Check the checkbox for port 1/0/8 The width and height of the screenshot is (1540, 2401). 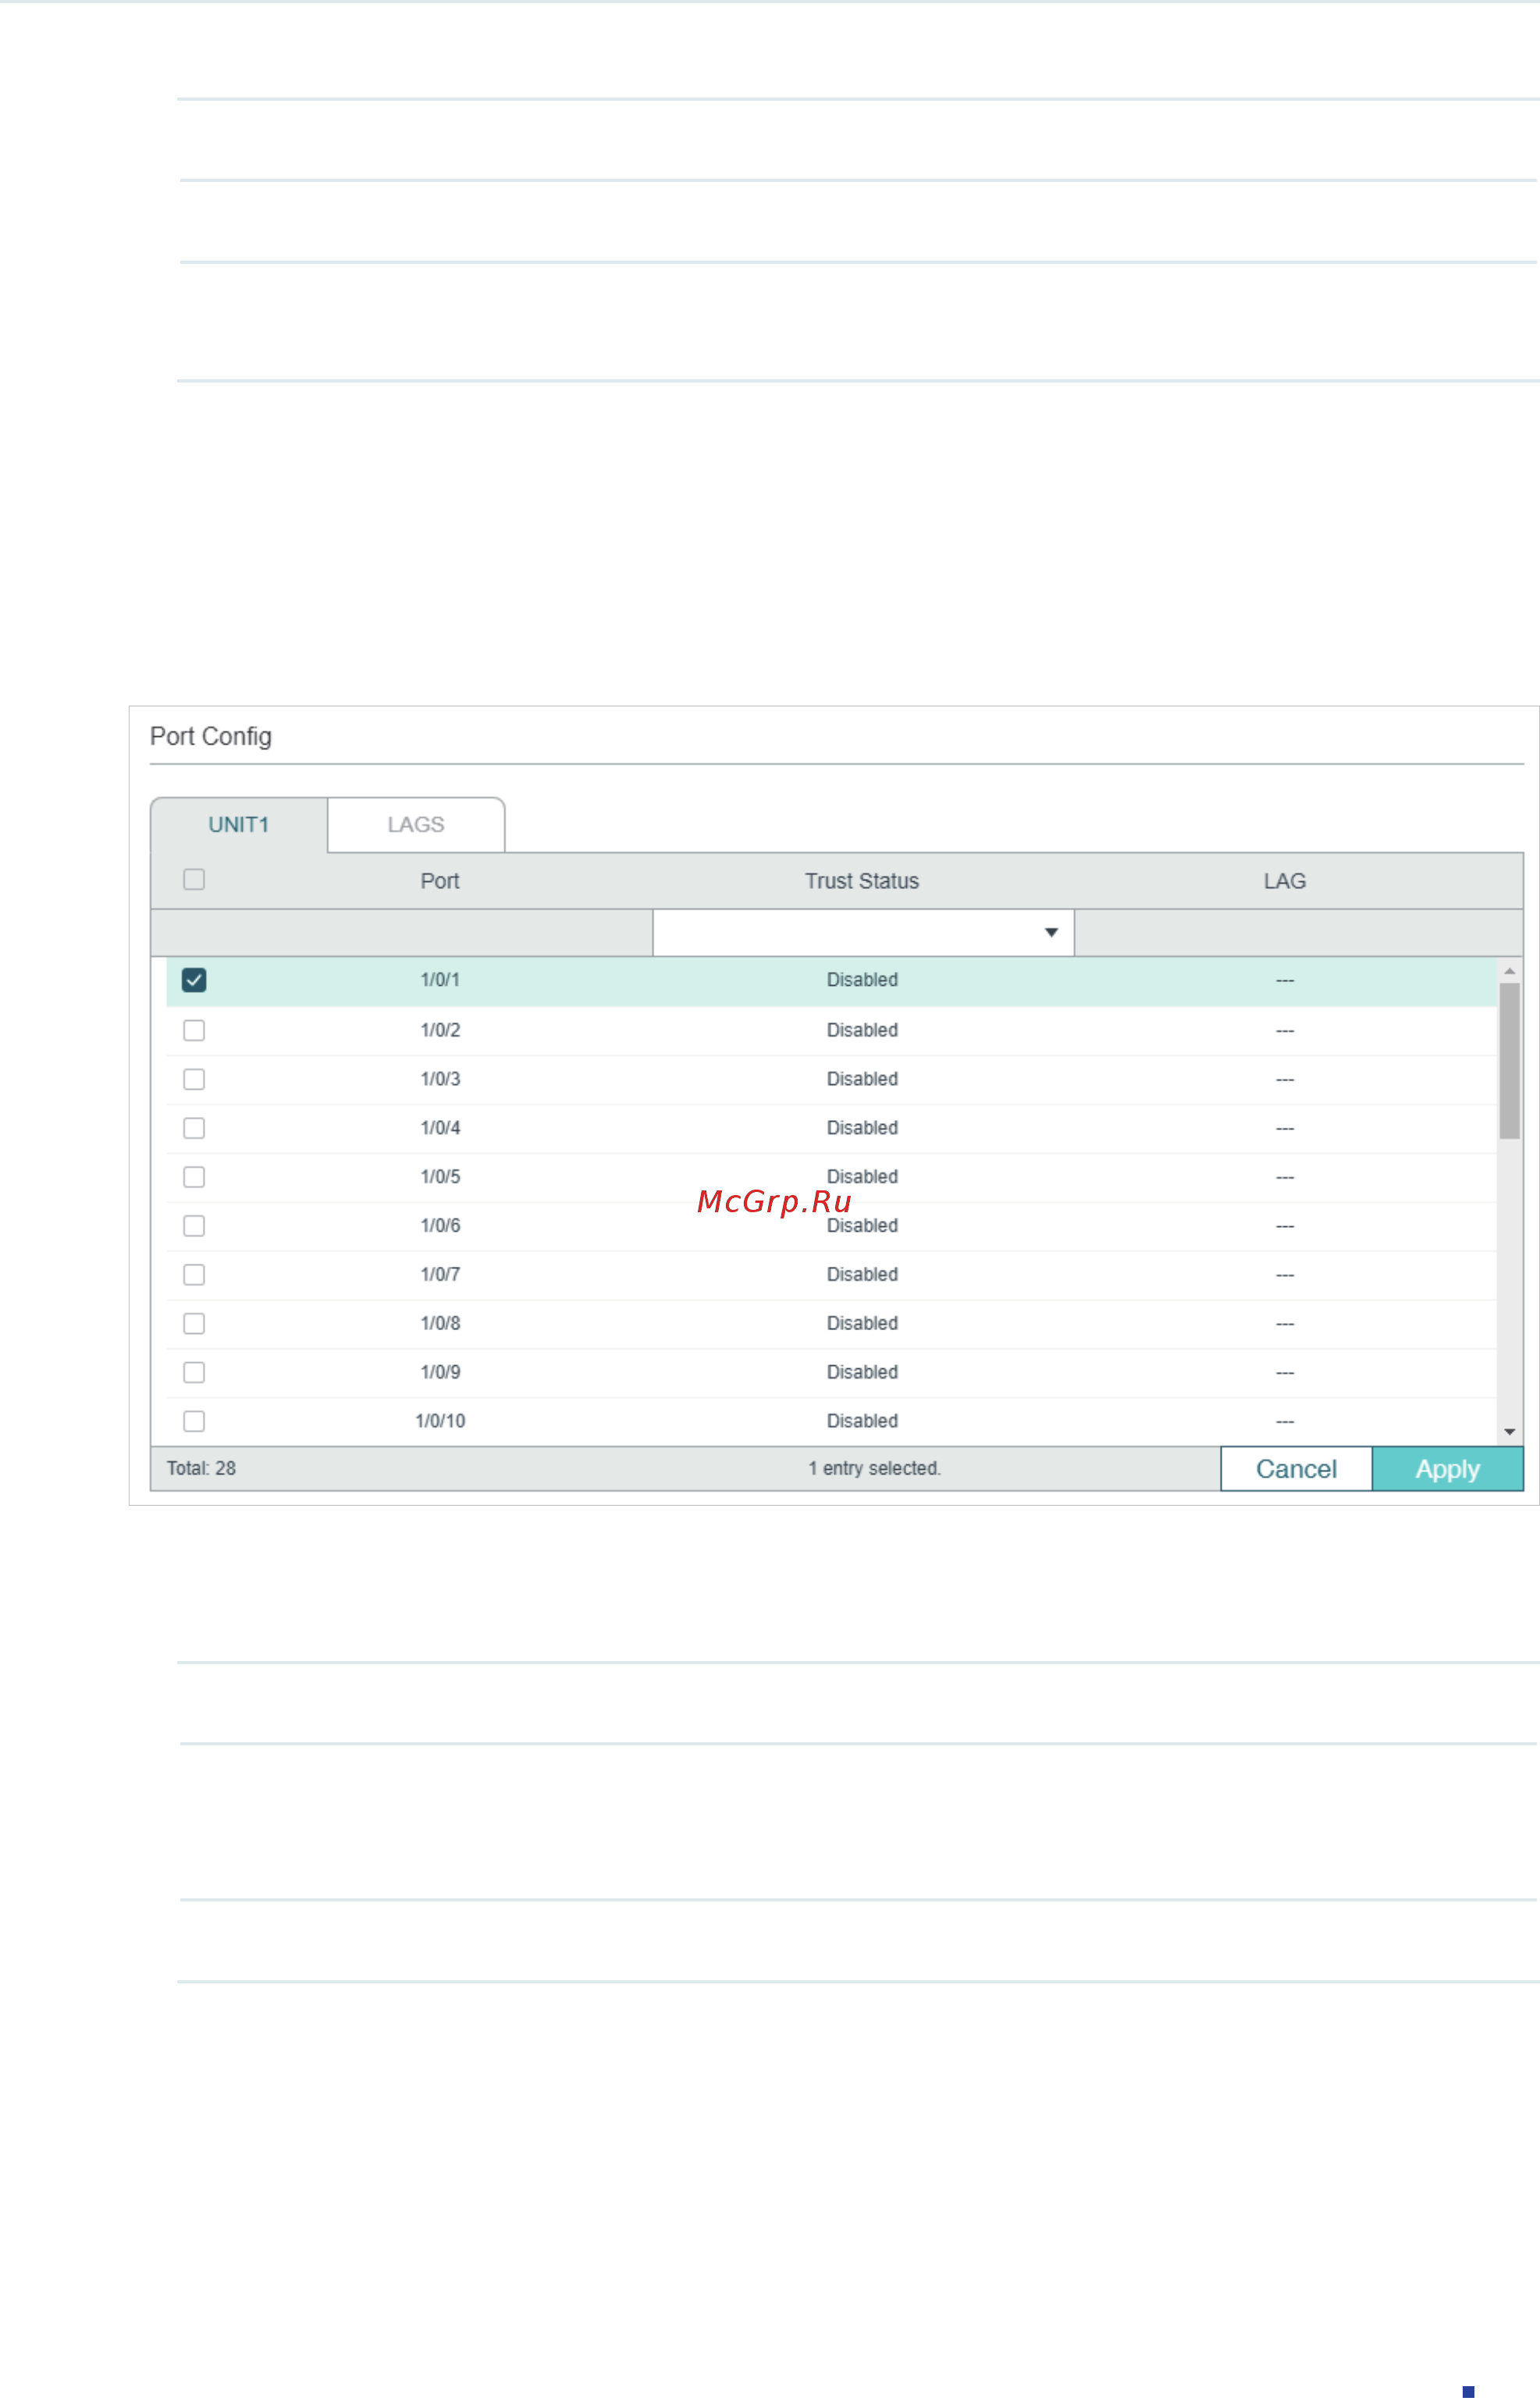194,1324
